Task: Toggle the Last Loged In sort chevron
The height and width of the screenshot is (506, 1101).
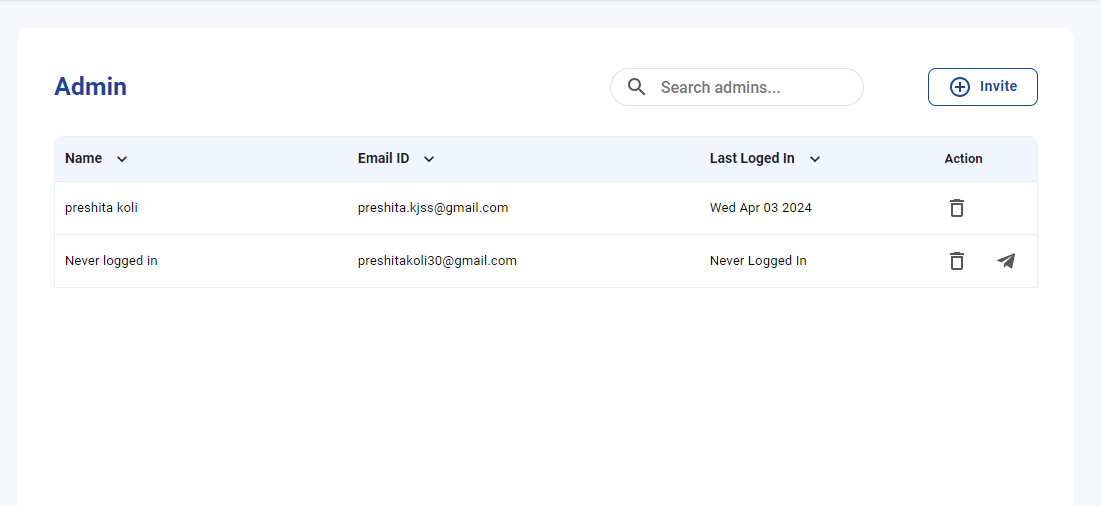Action: coord(815,159)
